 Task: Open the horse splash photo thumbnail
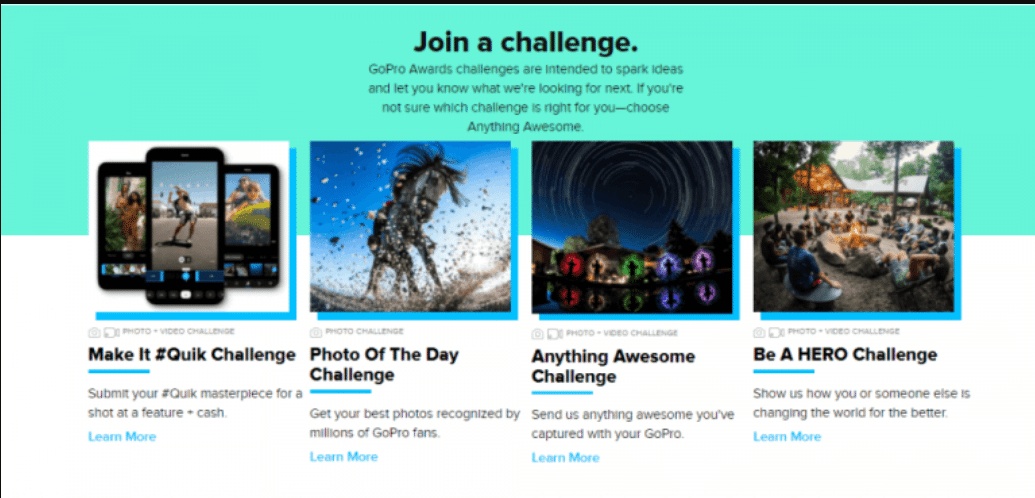click(x=411, y=227)
